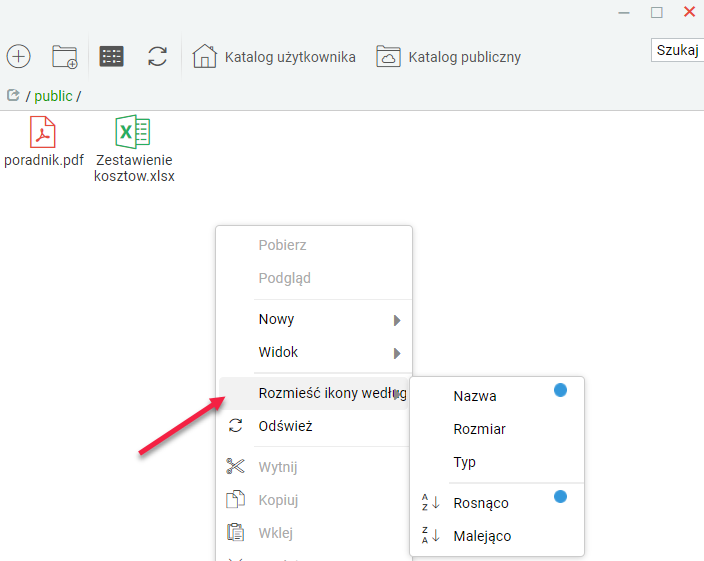This screenshot has height=561, width=704.
Task: Expand arrow next to Nowy
Action: pyautogui.click(x=397, y=320)
